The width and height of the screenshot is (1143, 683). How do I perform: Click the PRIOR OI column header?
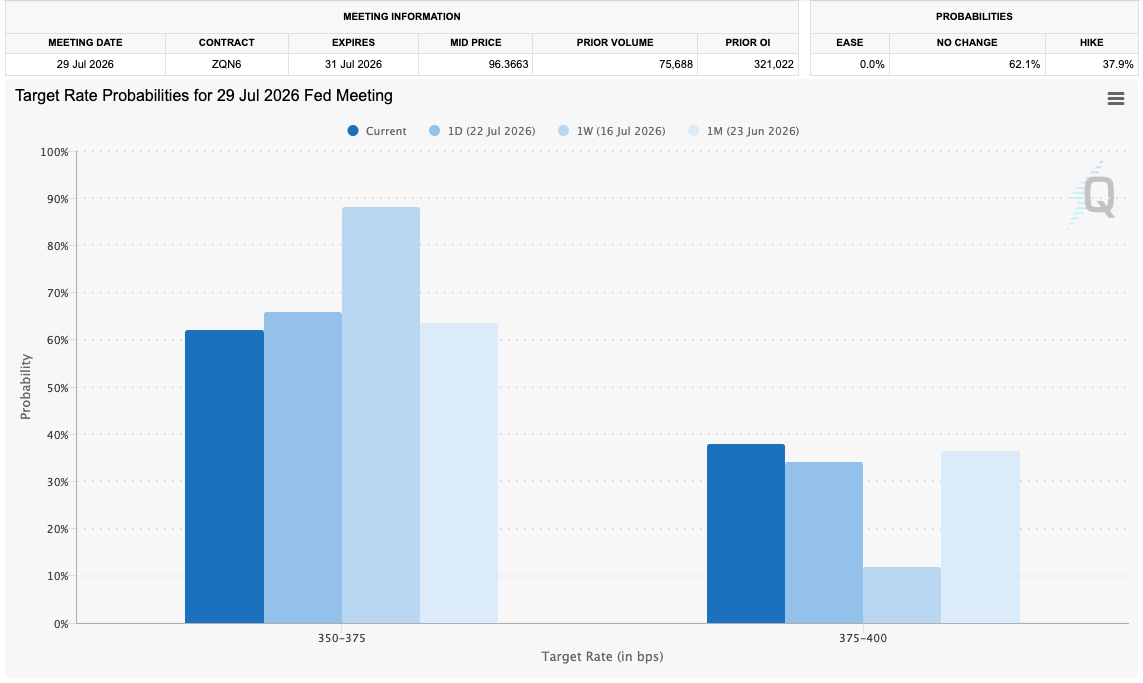click(748, 42)
